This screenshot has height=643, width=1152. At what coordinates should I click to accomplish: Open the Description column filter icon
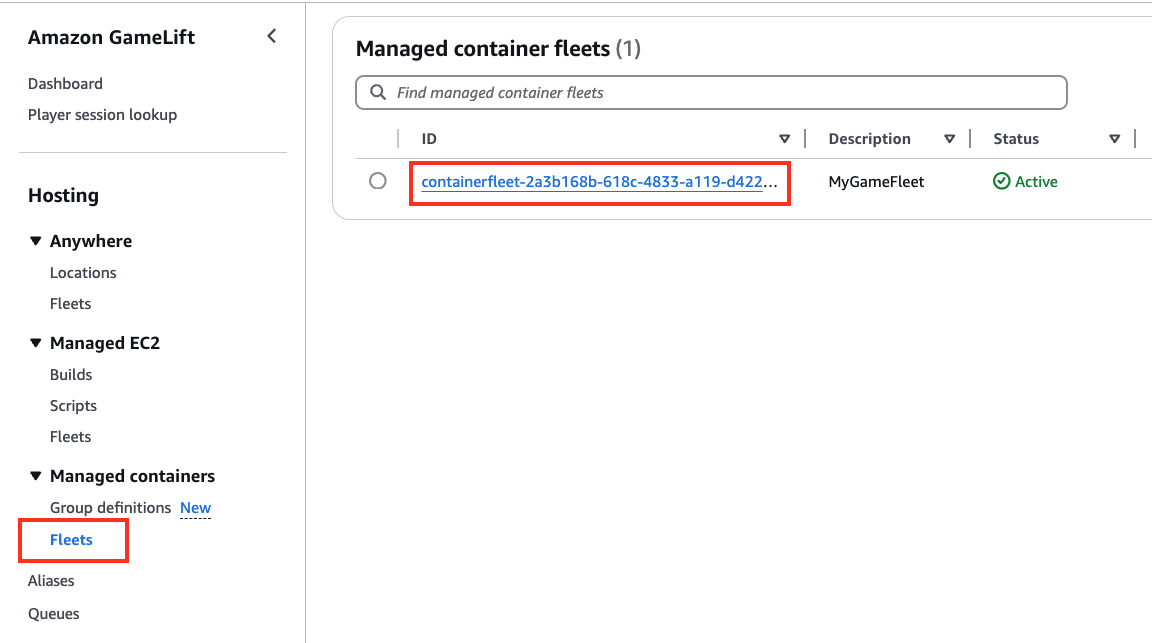[949, 138]
